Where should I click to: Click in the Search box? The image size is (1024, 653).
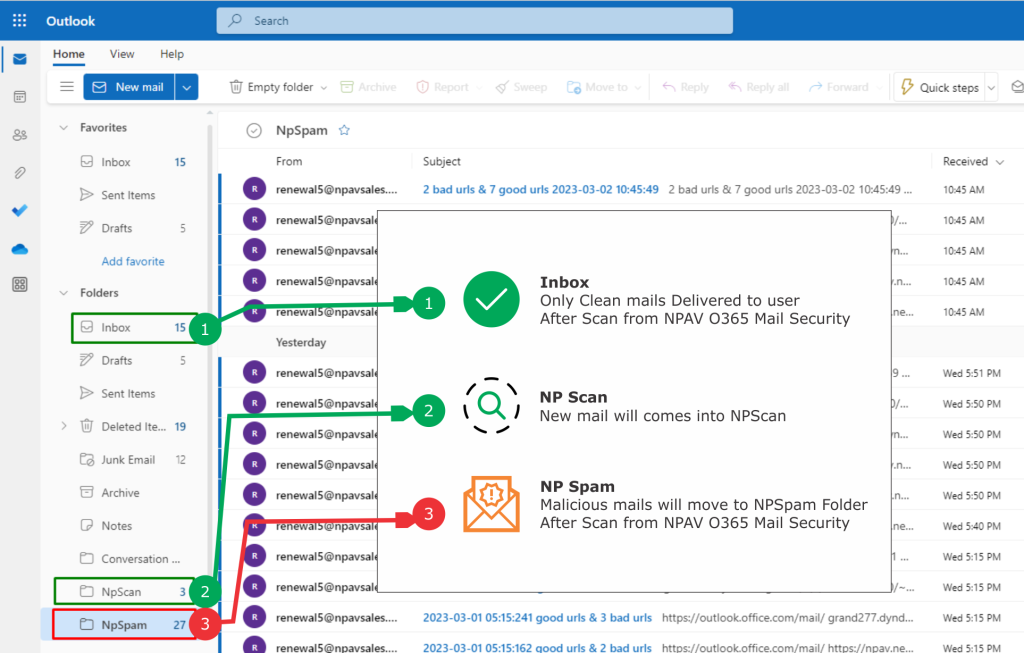click(474, 20)
